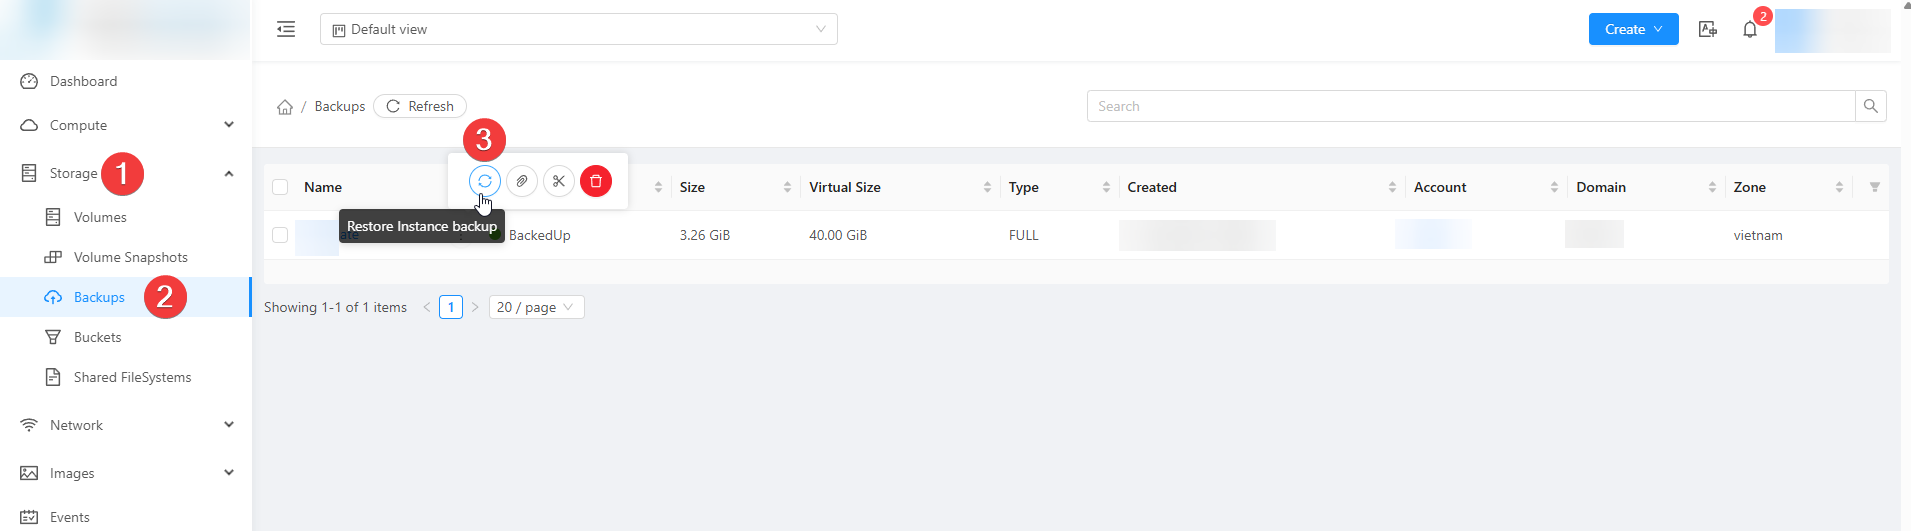The width and height of the screenshot is (1911, 531).
Task: Check the checkbox for the backup row
Action: 280,235
